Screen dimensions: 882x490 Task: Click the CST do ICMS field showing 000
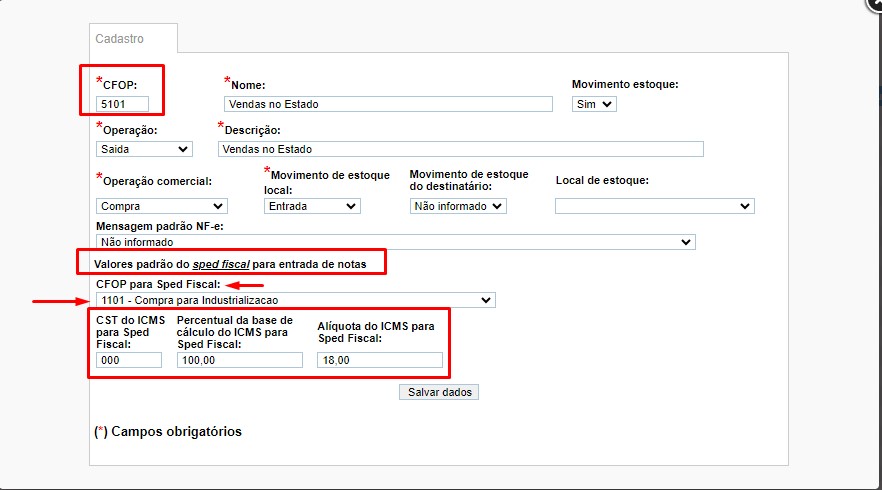click(129, 360)
